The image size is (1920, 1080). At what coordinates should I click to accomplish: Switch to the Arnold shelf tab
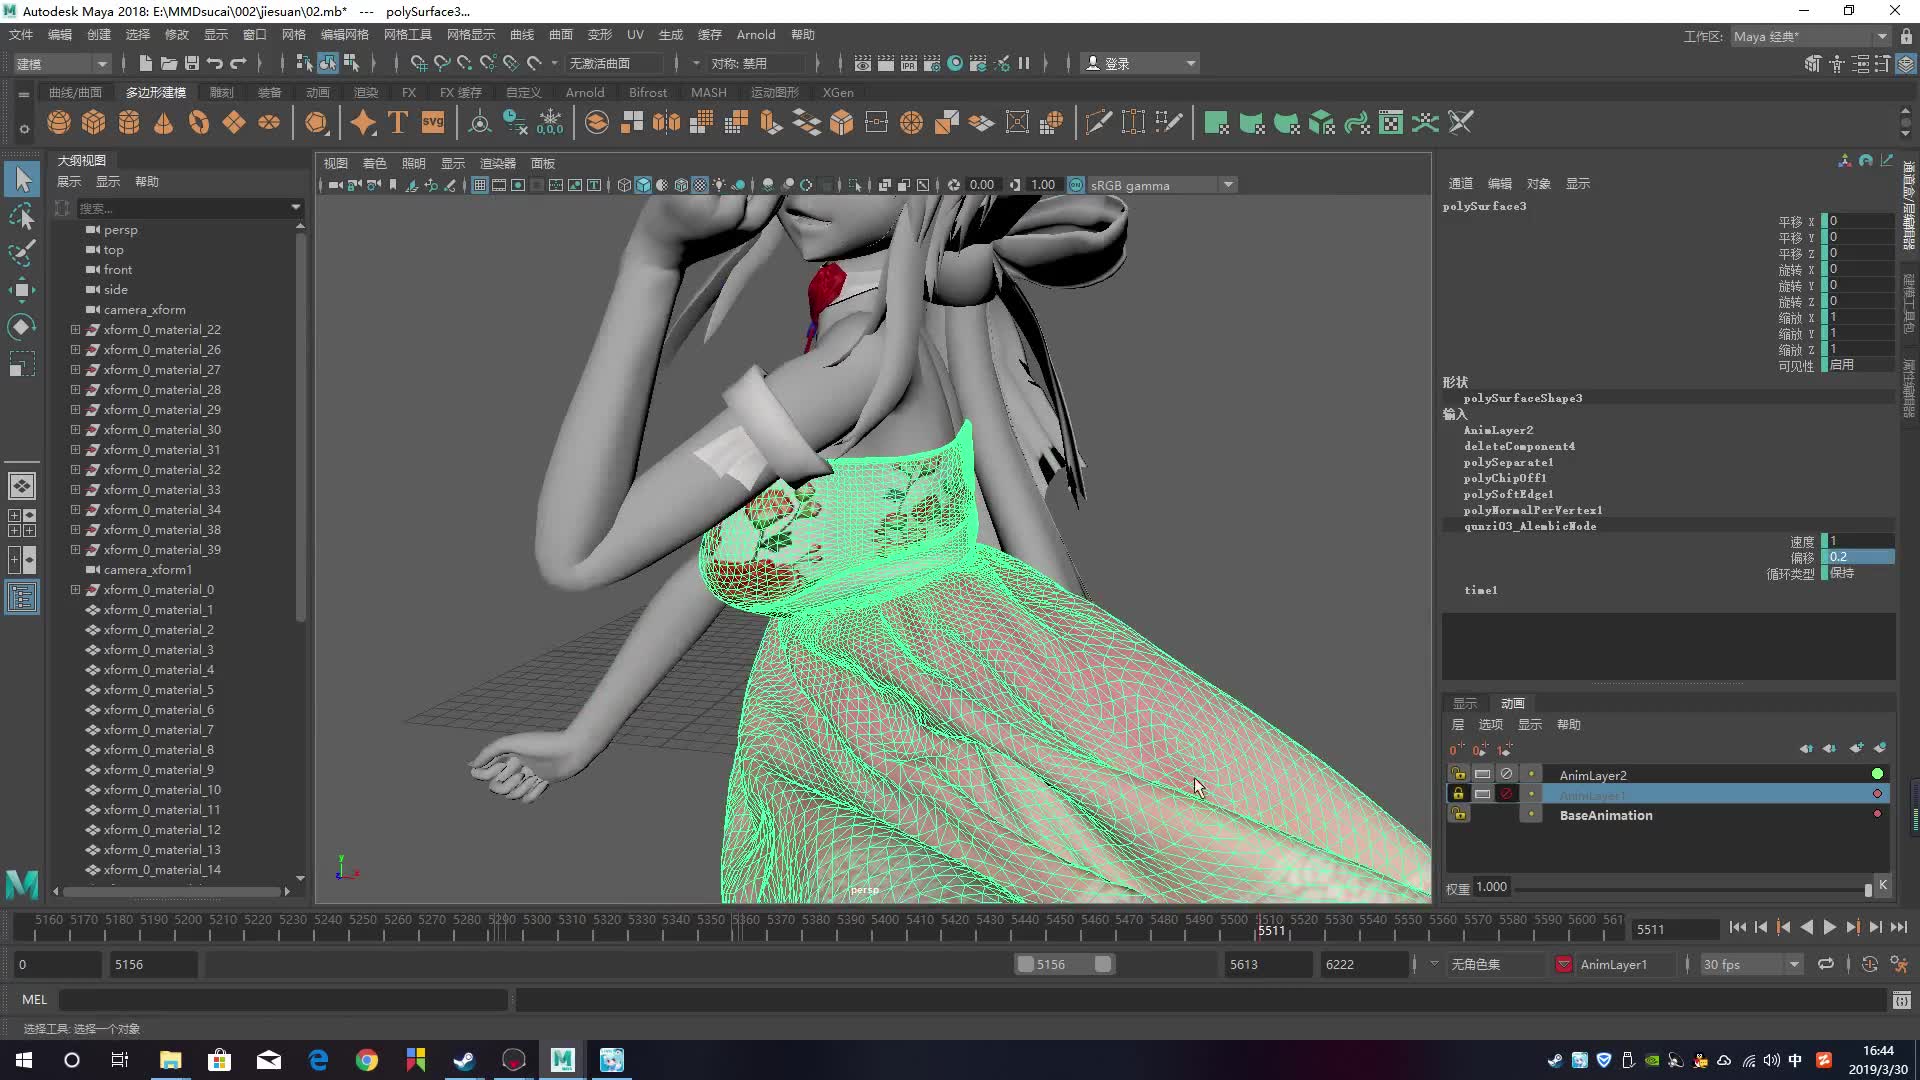[584, 92]
